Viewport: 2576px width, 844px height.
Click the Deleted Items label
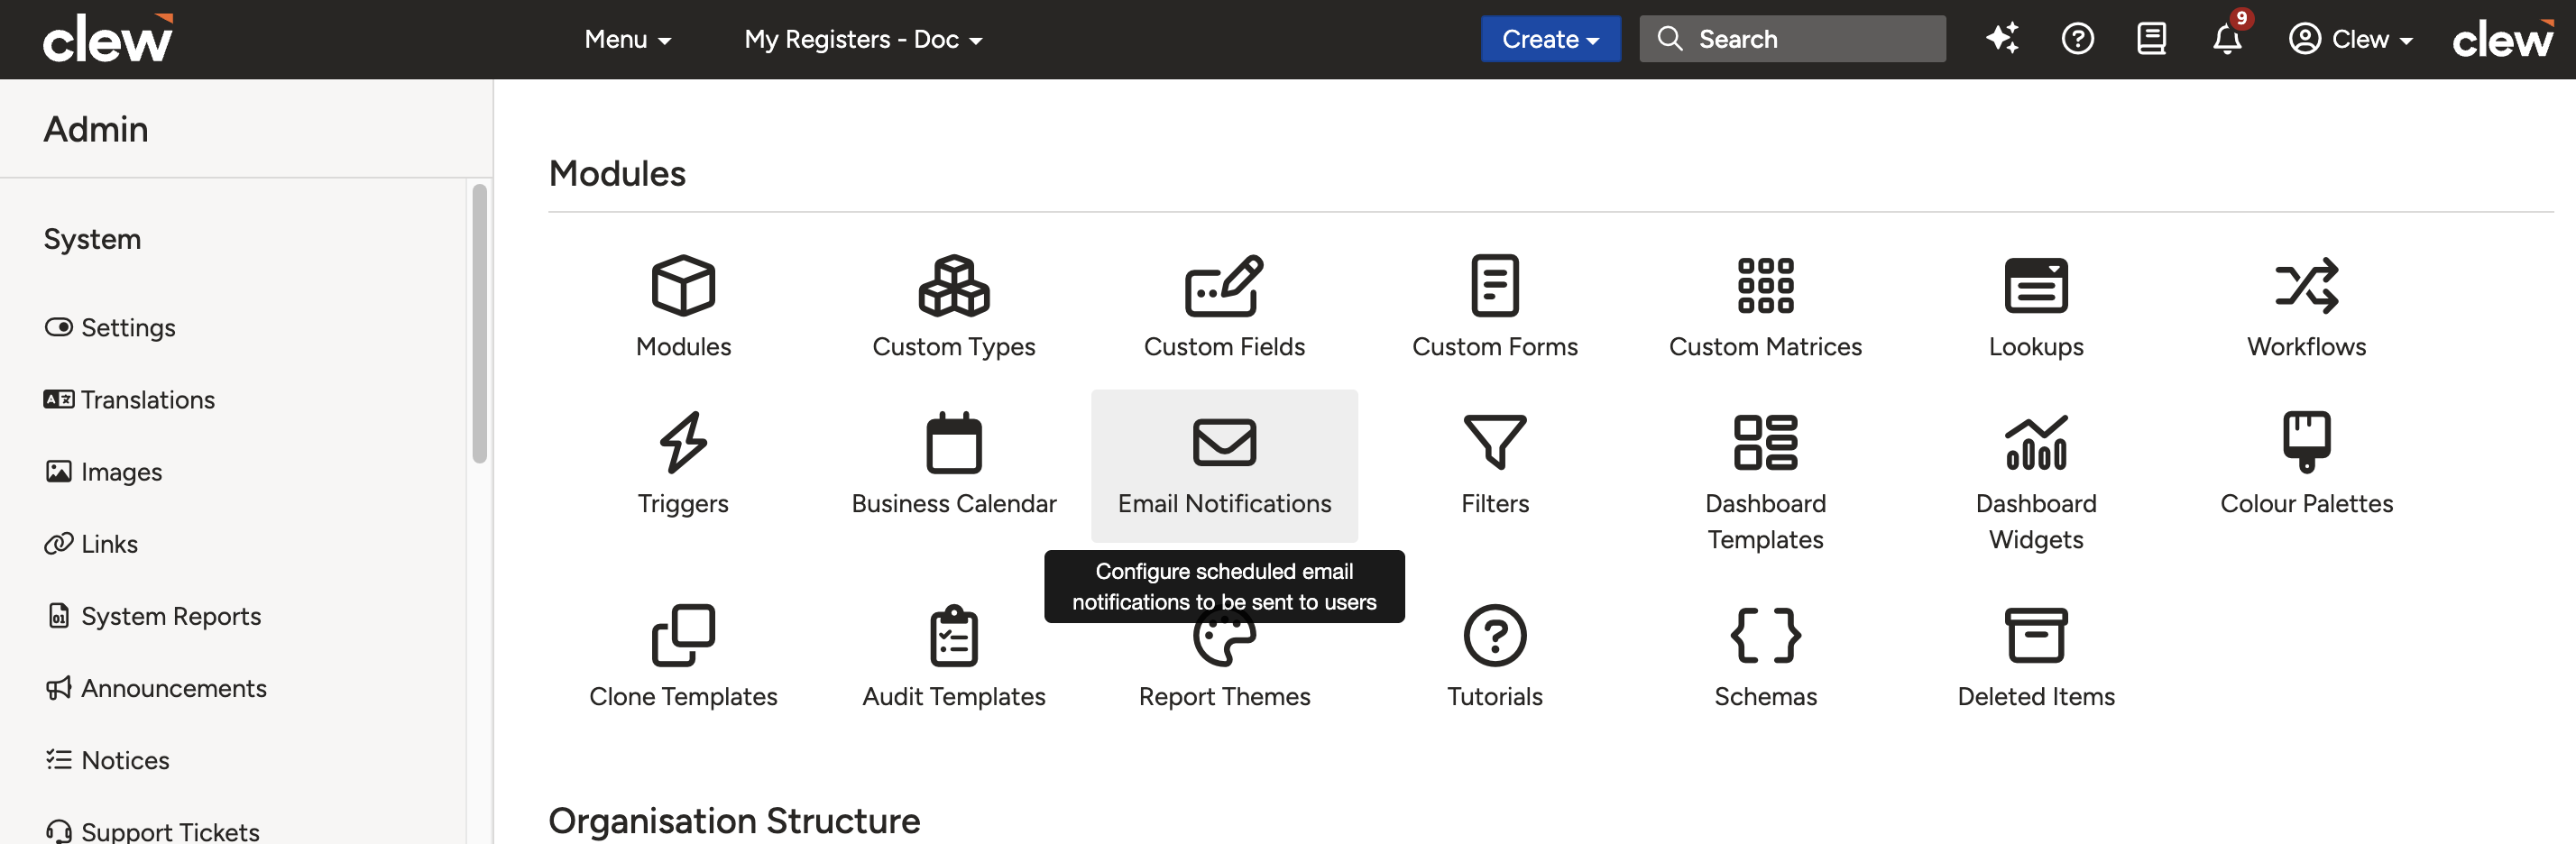2036,696
